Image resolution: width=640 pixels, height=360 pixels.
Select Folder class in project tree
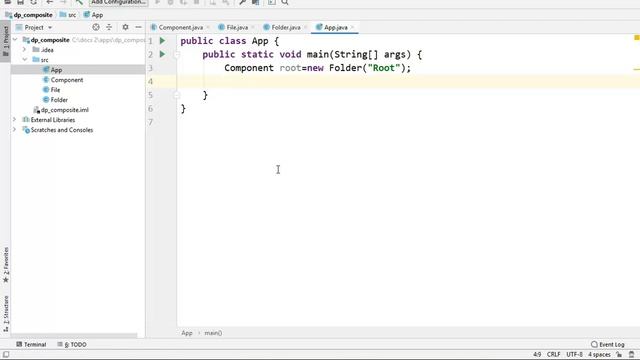55,100
